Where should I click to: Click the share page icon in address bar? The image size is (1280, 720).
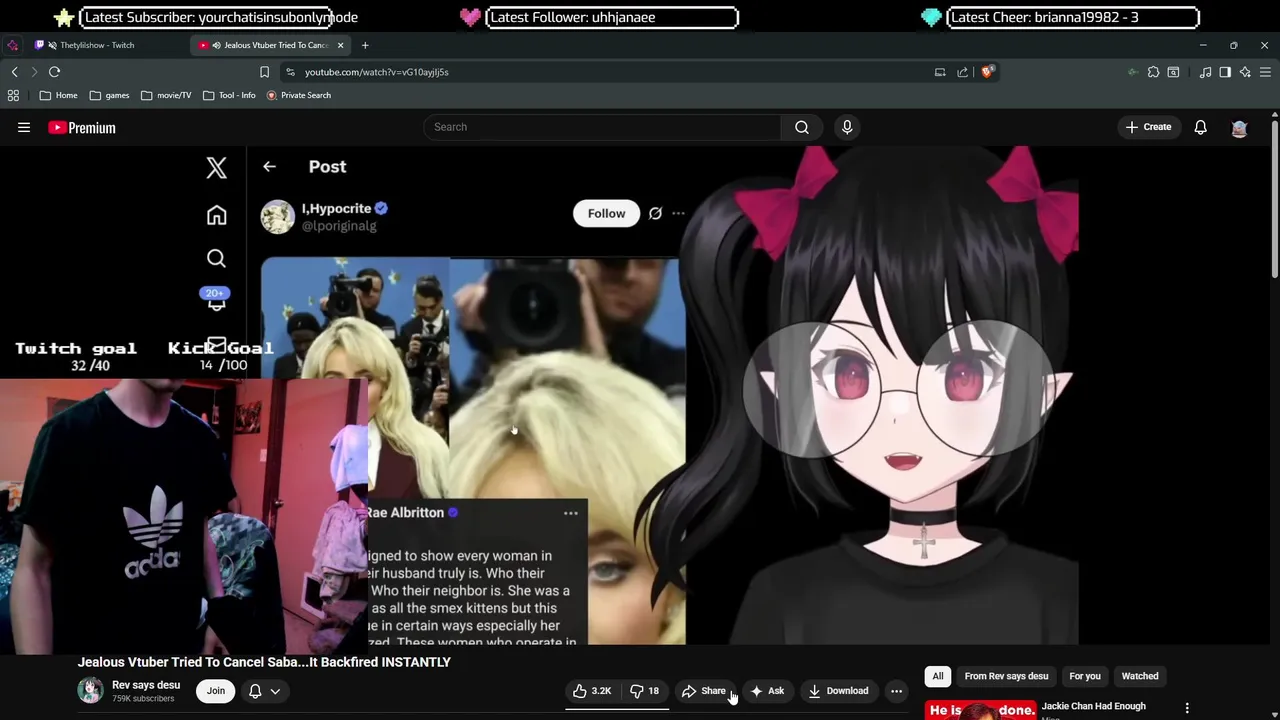[x=962, y=72]
